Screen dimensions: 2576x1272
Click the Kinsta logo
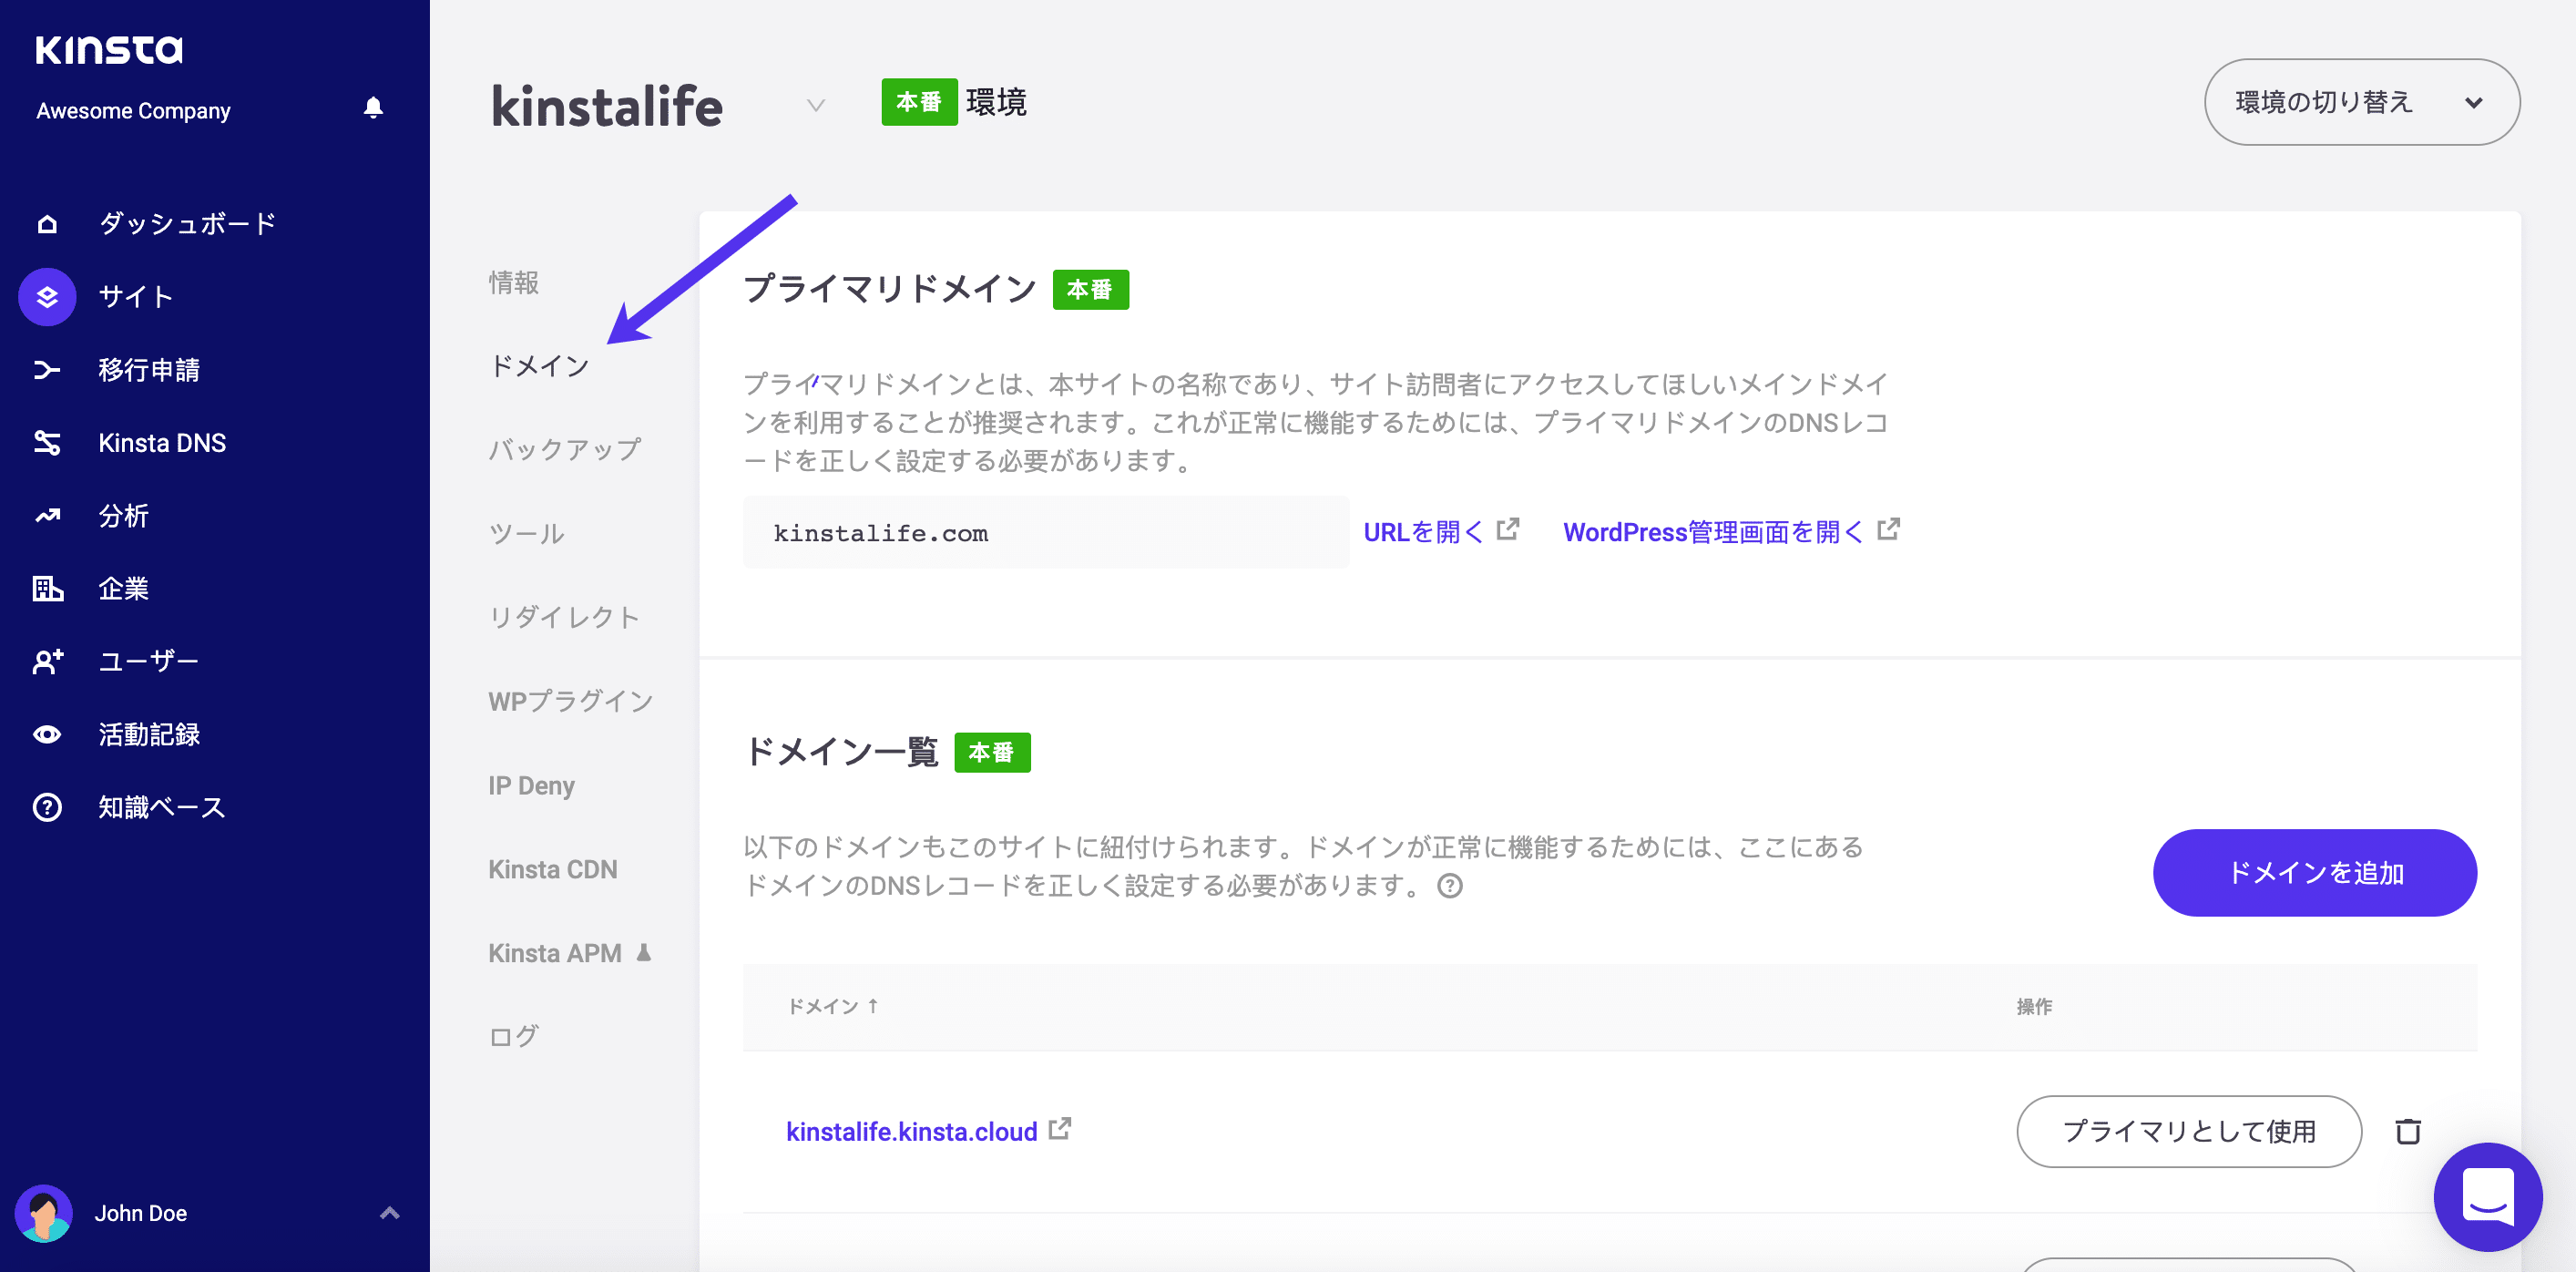pos(109,49)
